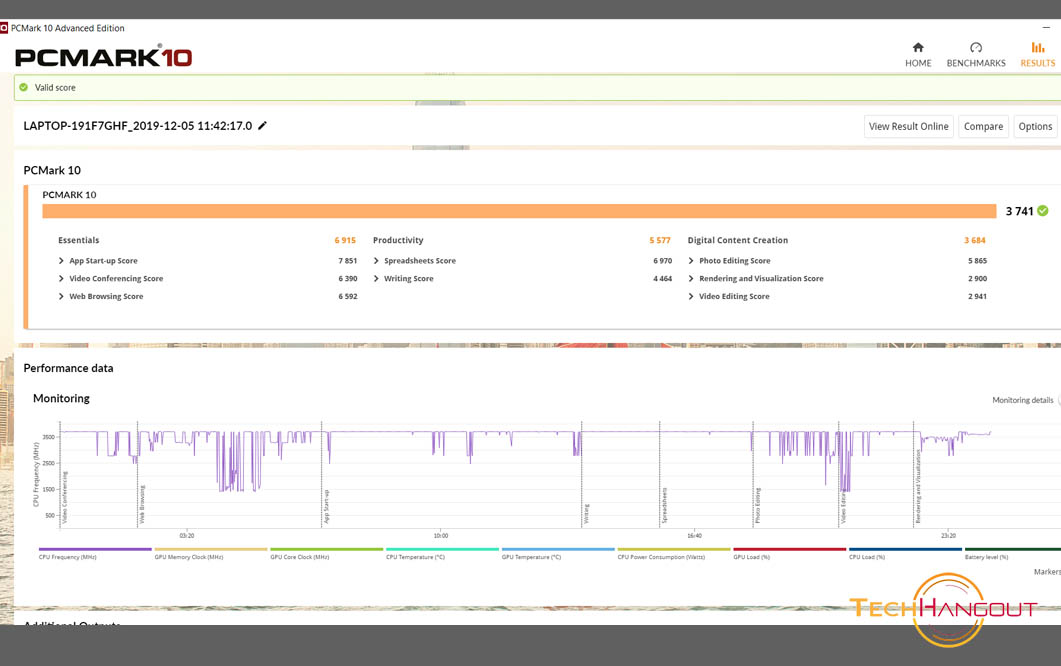This screenshot has width=1061, height=666.
Task: Click the result name LAPTOP-191F7GHF_2019-12-05 11:42:17.0
Action: point(137,126)
